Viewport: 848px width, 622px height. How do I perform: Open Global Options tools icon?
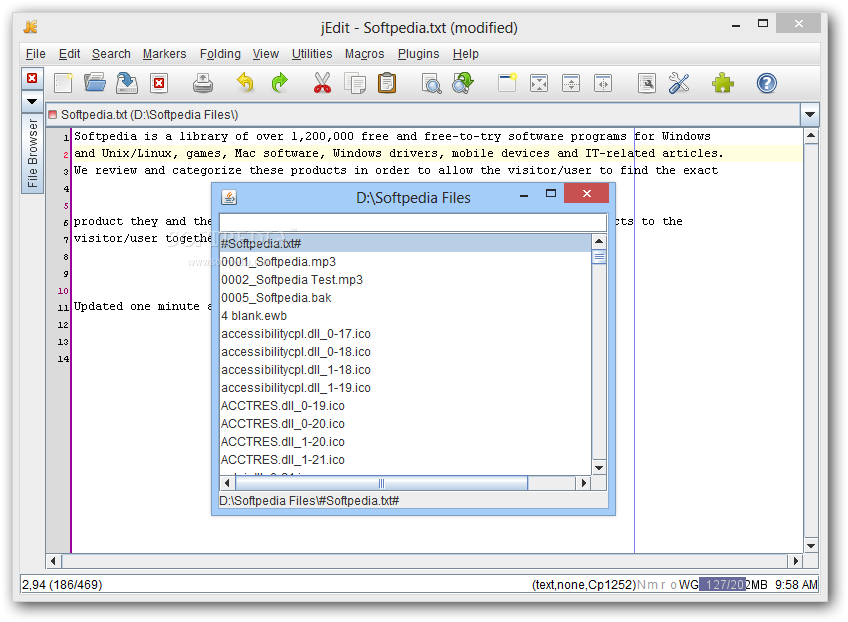(679, 83)
